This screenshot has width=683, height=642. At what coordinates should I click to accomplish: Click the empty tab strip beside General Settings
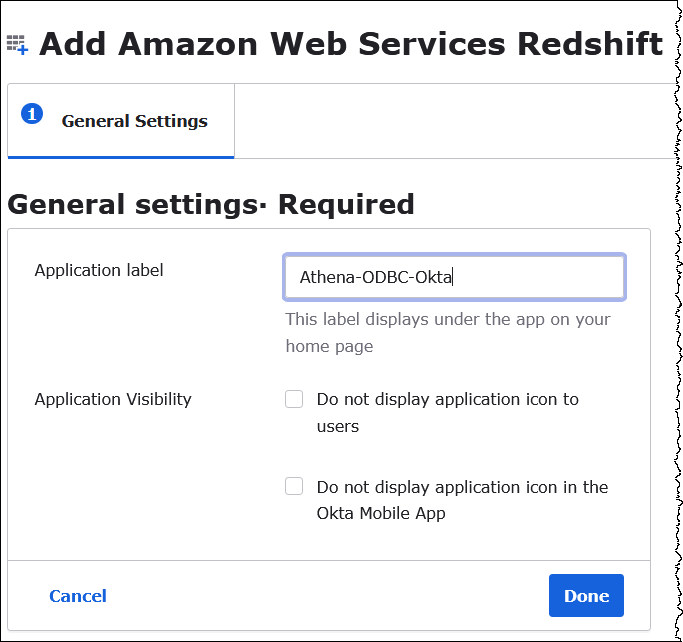pyautogui.click(x=450, y=121)
